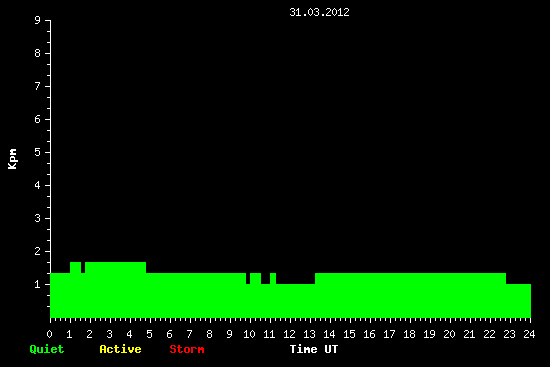
Task: Click hour 13 on the time axis
Action: coord(309,334)
